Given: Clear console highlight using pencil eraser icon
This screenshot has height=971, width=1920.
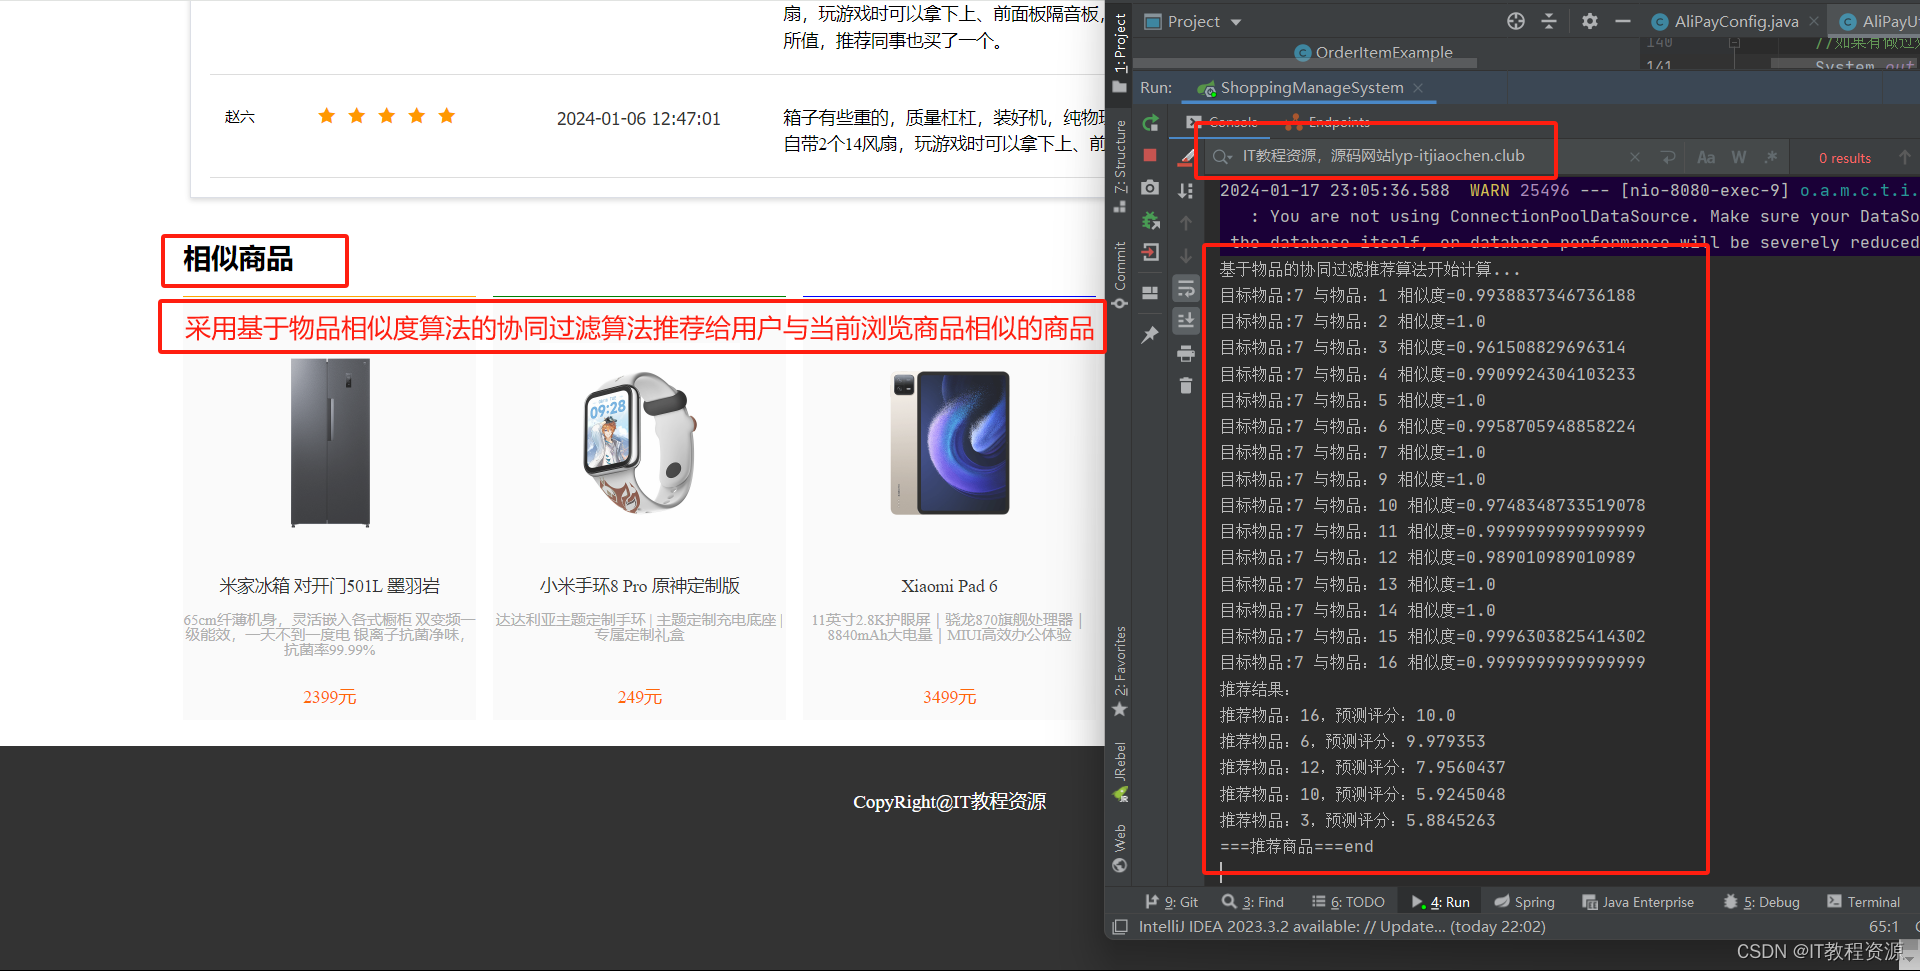Looking at the screenshot, I should click(x=1186, y=157).
